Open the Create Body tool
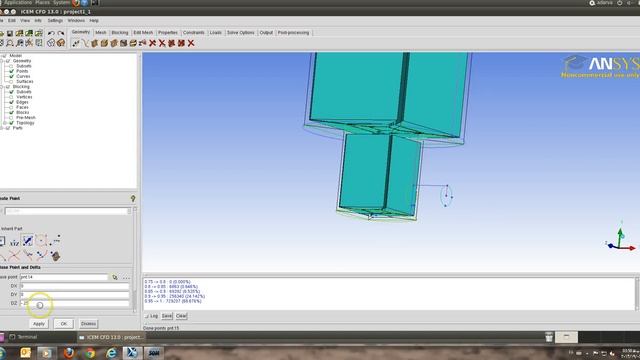The width and height of the screenshot is (640, 360). click(x=104, y=43)
